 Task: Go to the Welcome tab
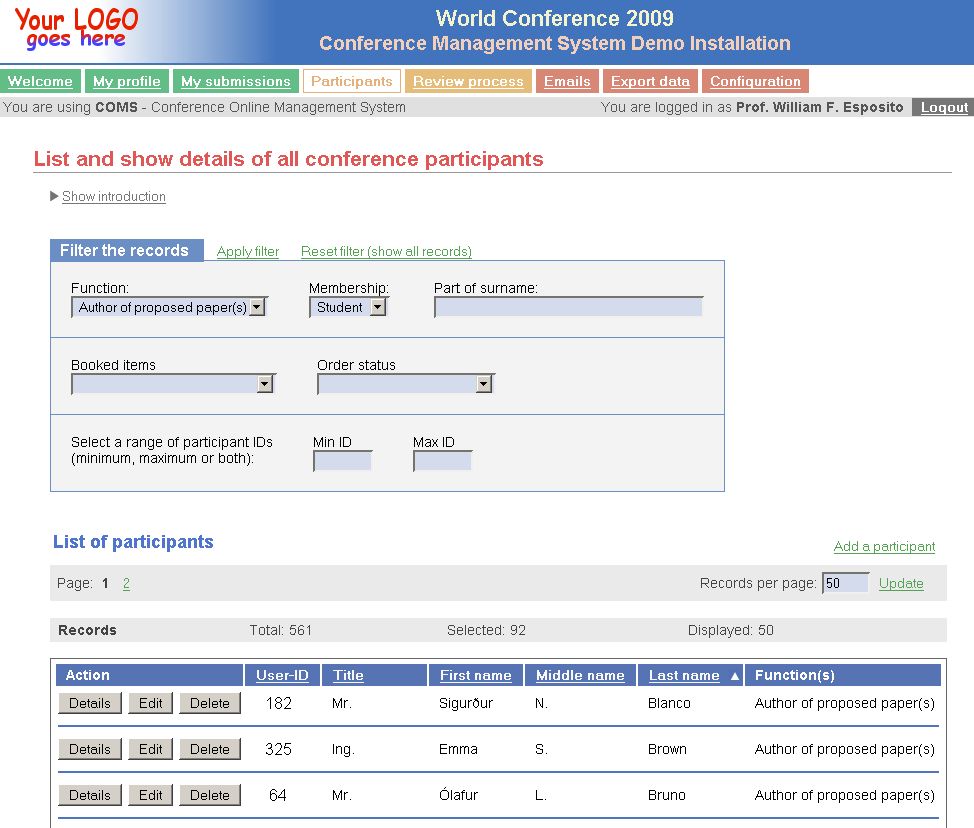[40, 81]
